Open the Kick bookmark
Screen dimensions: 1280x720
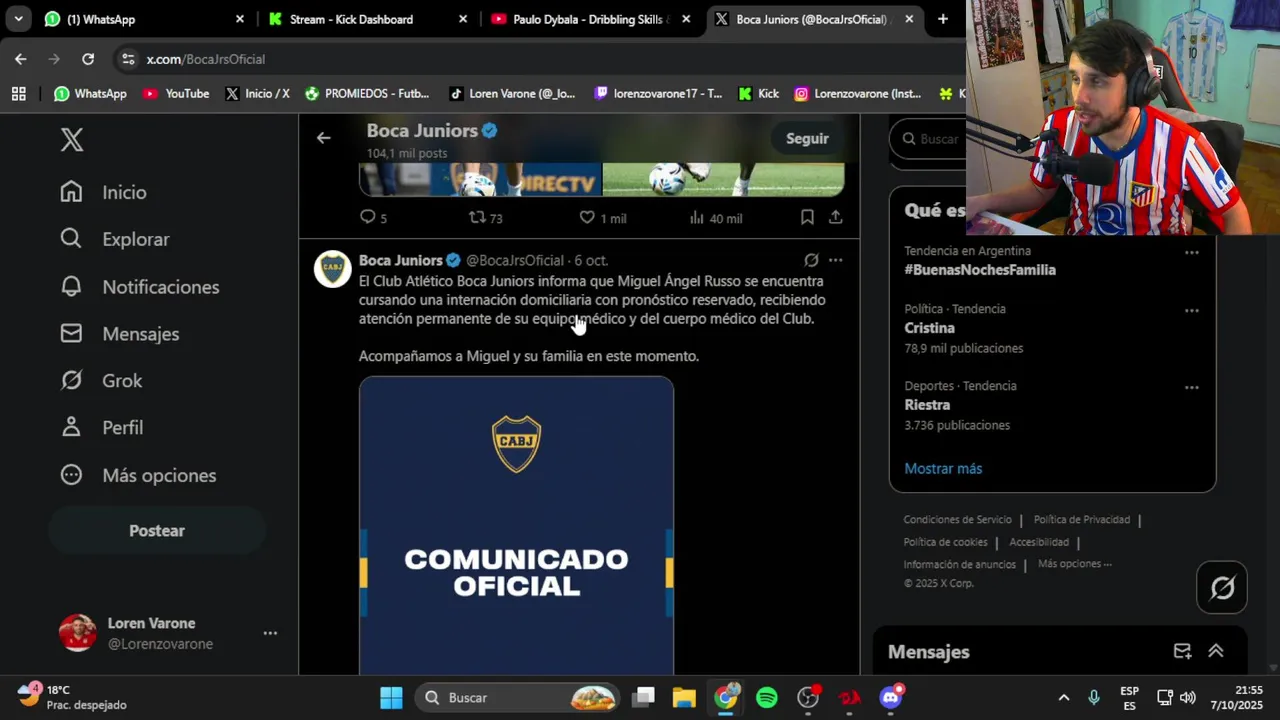pos(758,94)
